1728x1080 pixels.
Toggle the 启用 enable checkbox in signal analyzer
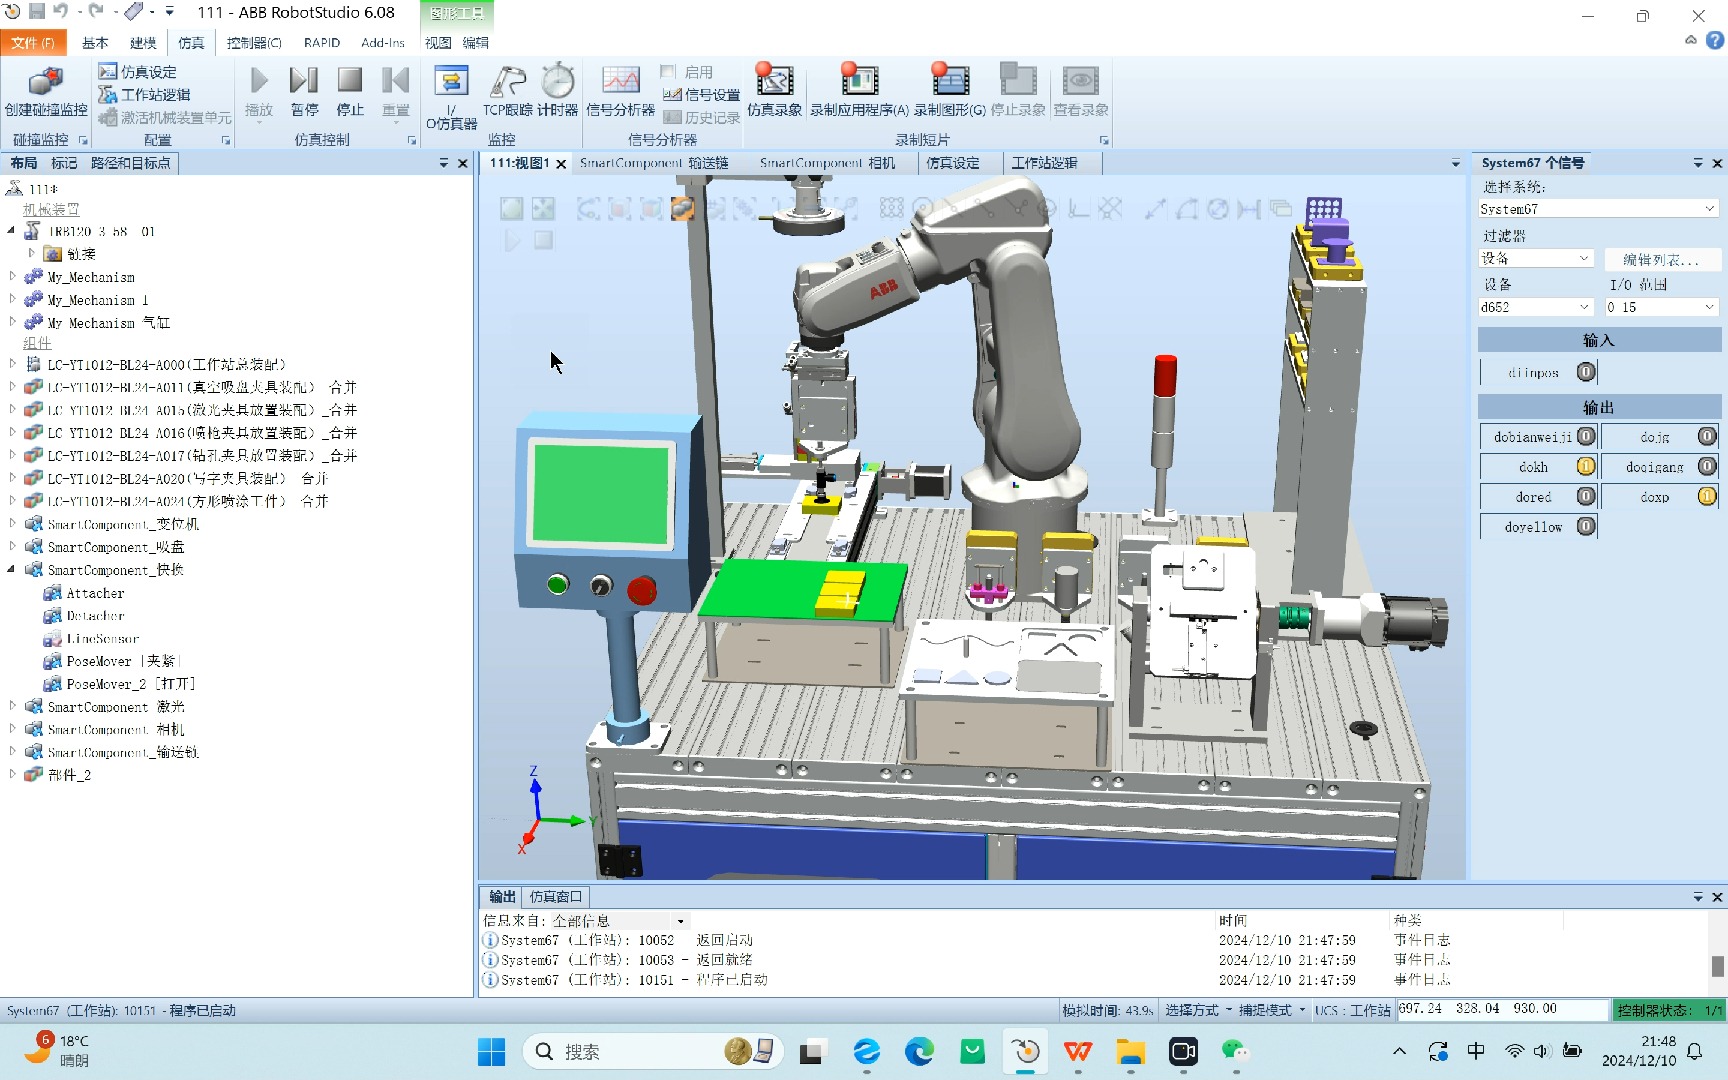(x=669, y=72)
